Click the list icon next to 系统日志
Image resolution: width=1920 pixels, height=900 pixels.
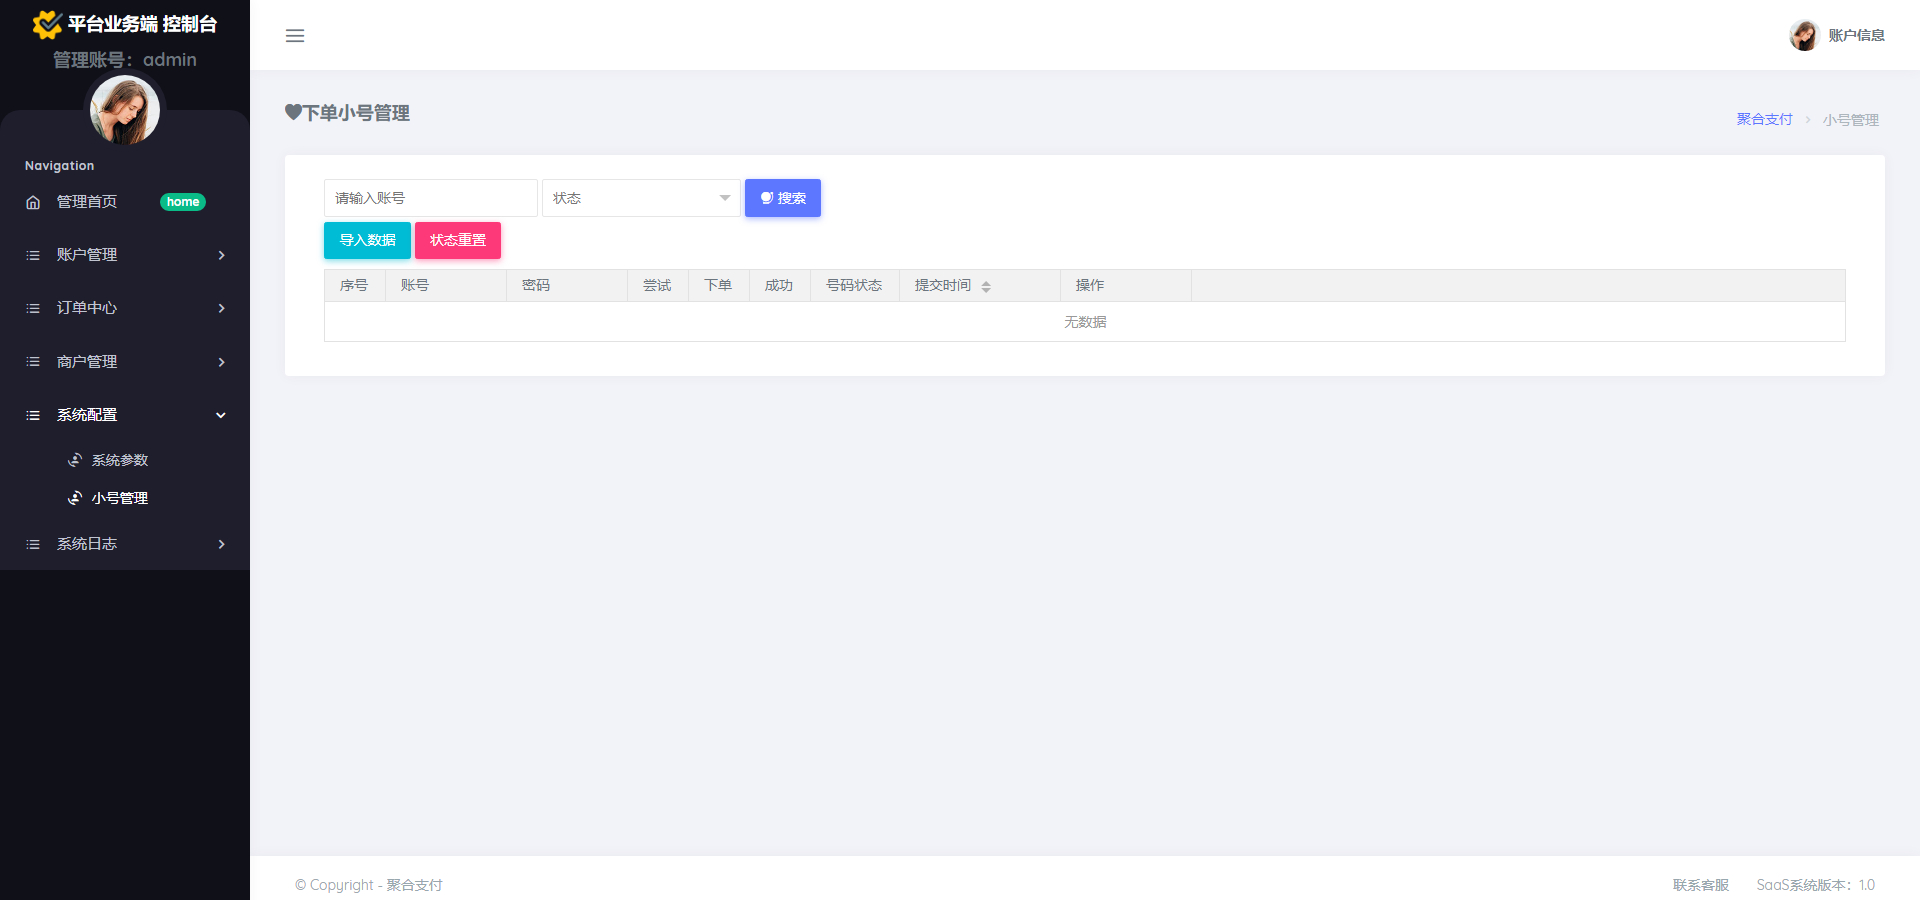(33, 544)
